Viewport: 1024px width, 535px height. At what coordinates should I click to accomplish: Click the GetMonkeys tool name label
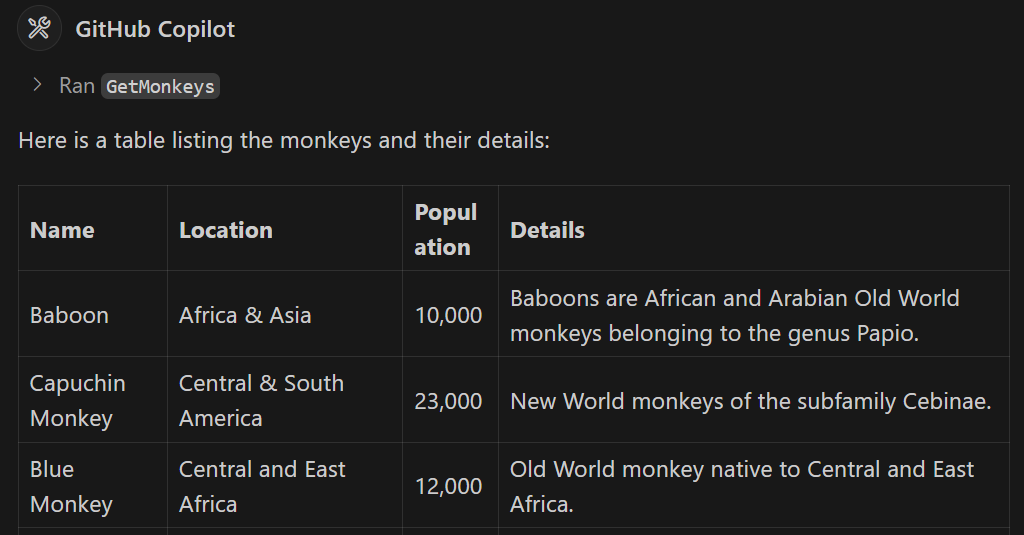[x=160, y=86]
